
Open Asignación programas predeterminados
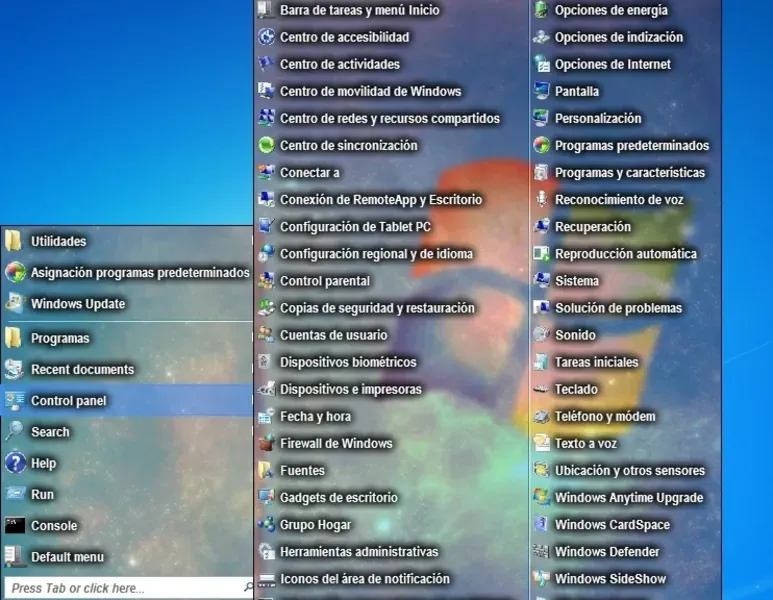tap(127, 272)
